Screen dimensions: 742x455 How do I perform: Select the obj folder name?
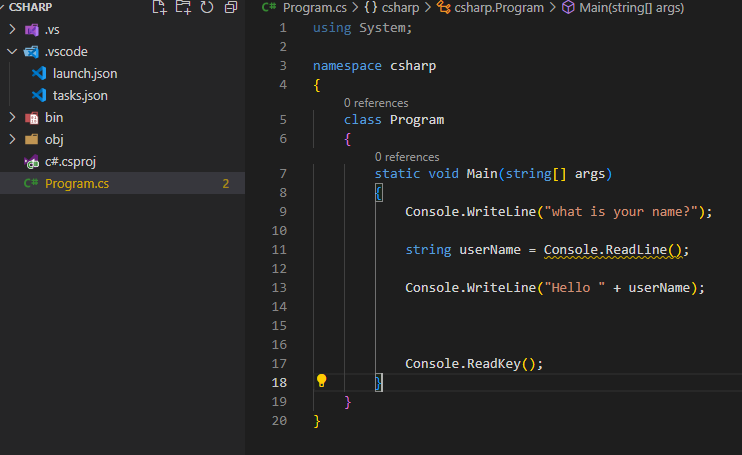click(x=54, y=140)
